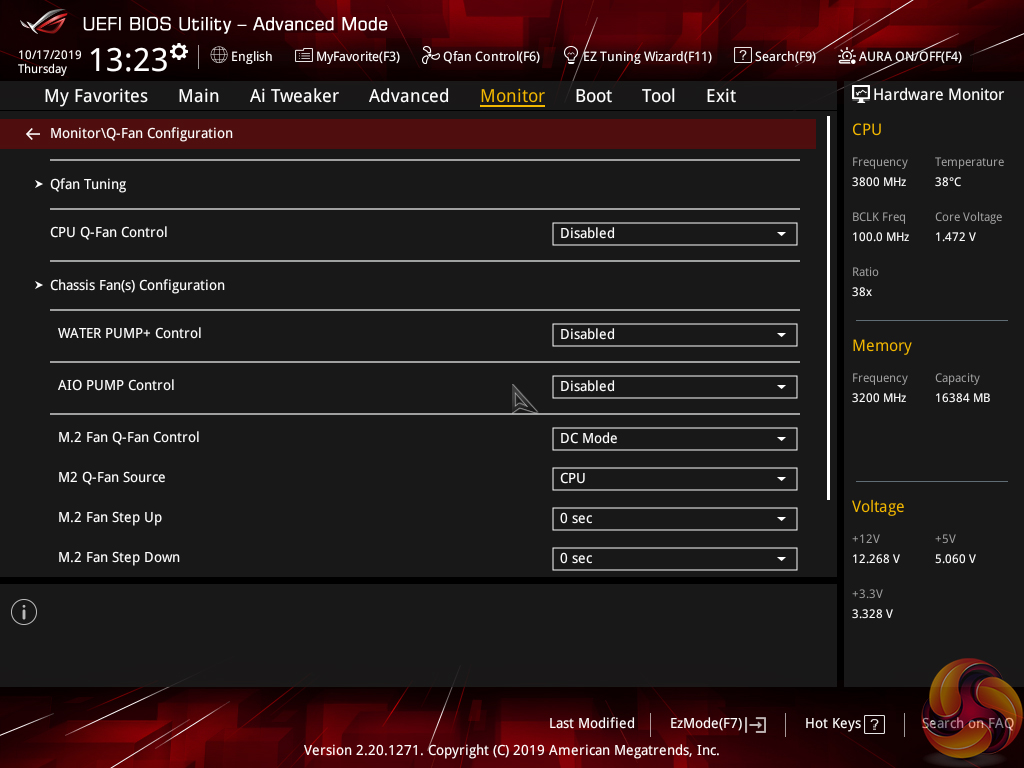This screenshot has height=768, width=1024.
Task: Expand Chassis Fan(s) Configuration submenu
Action: (x=137, y=285)
